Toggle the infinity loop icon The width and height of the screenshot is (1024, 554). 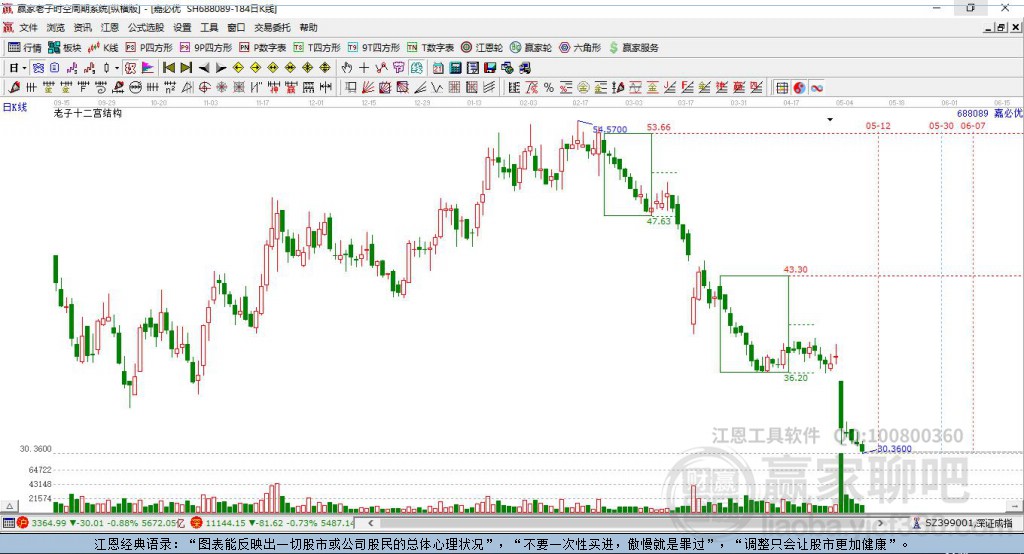point(817,88)
